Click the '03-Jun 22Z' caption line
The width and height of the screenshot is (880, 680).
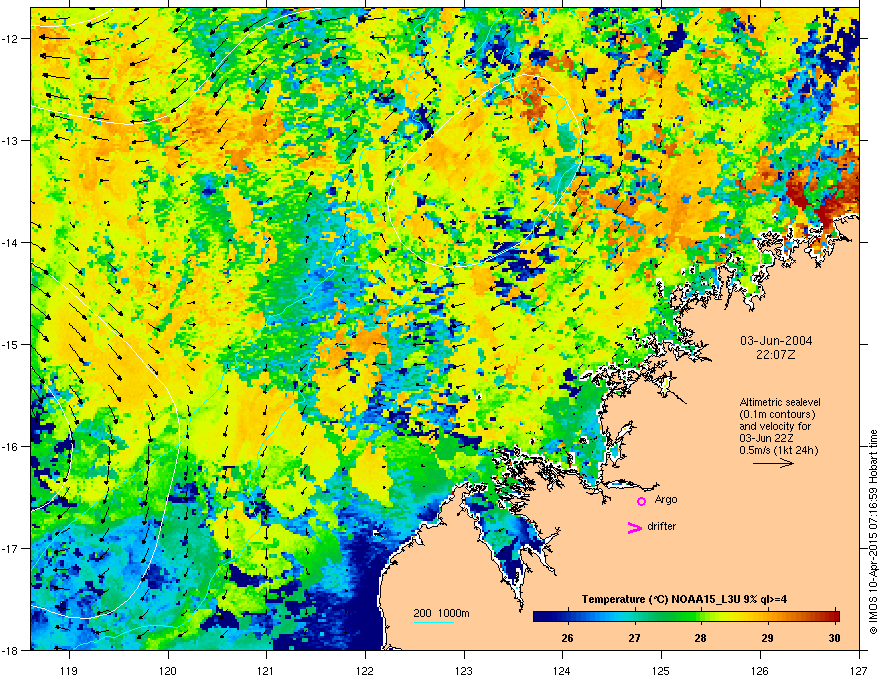coord(764,438)
